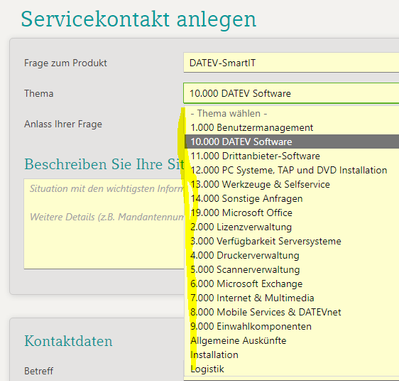The width and height of the screenshot is (399, 381).
Task: Click the Betreff label
Action: click(39, 371)
